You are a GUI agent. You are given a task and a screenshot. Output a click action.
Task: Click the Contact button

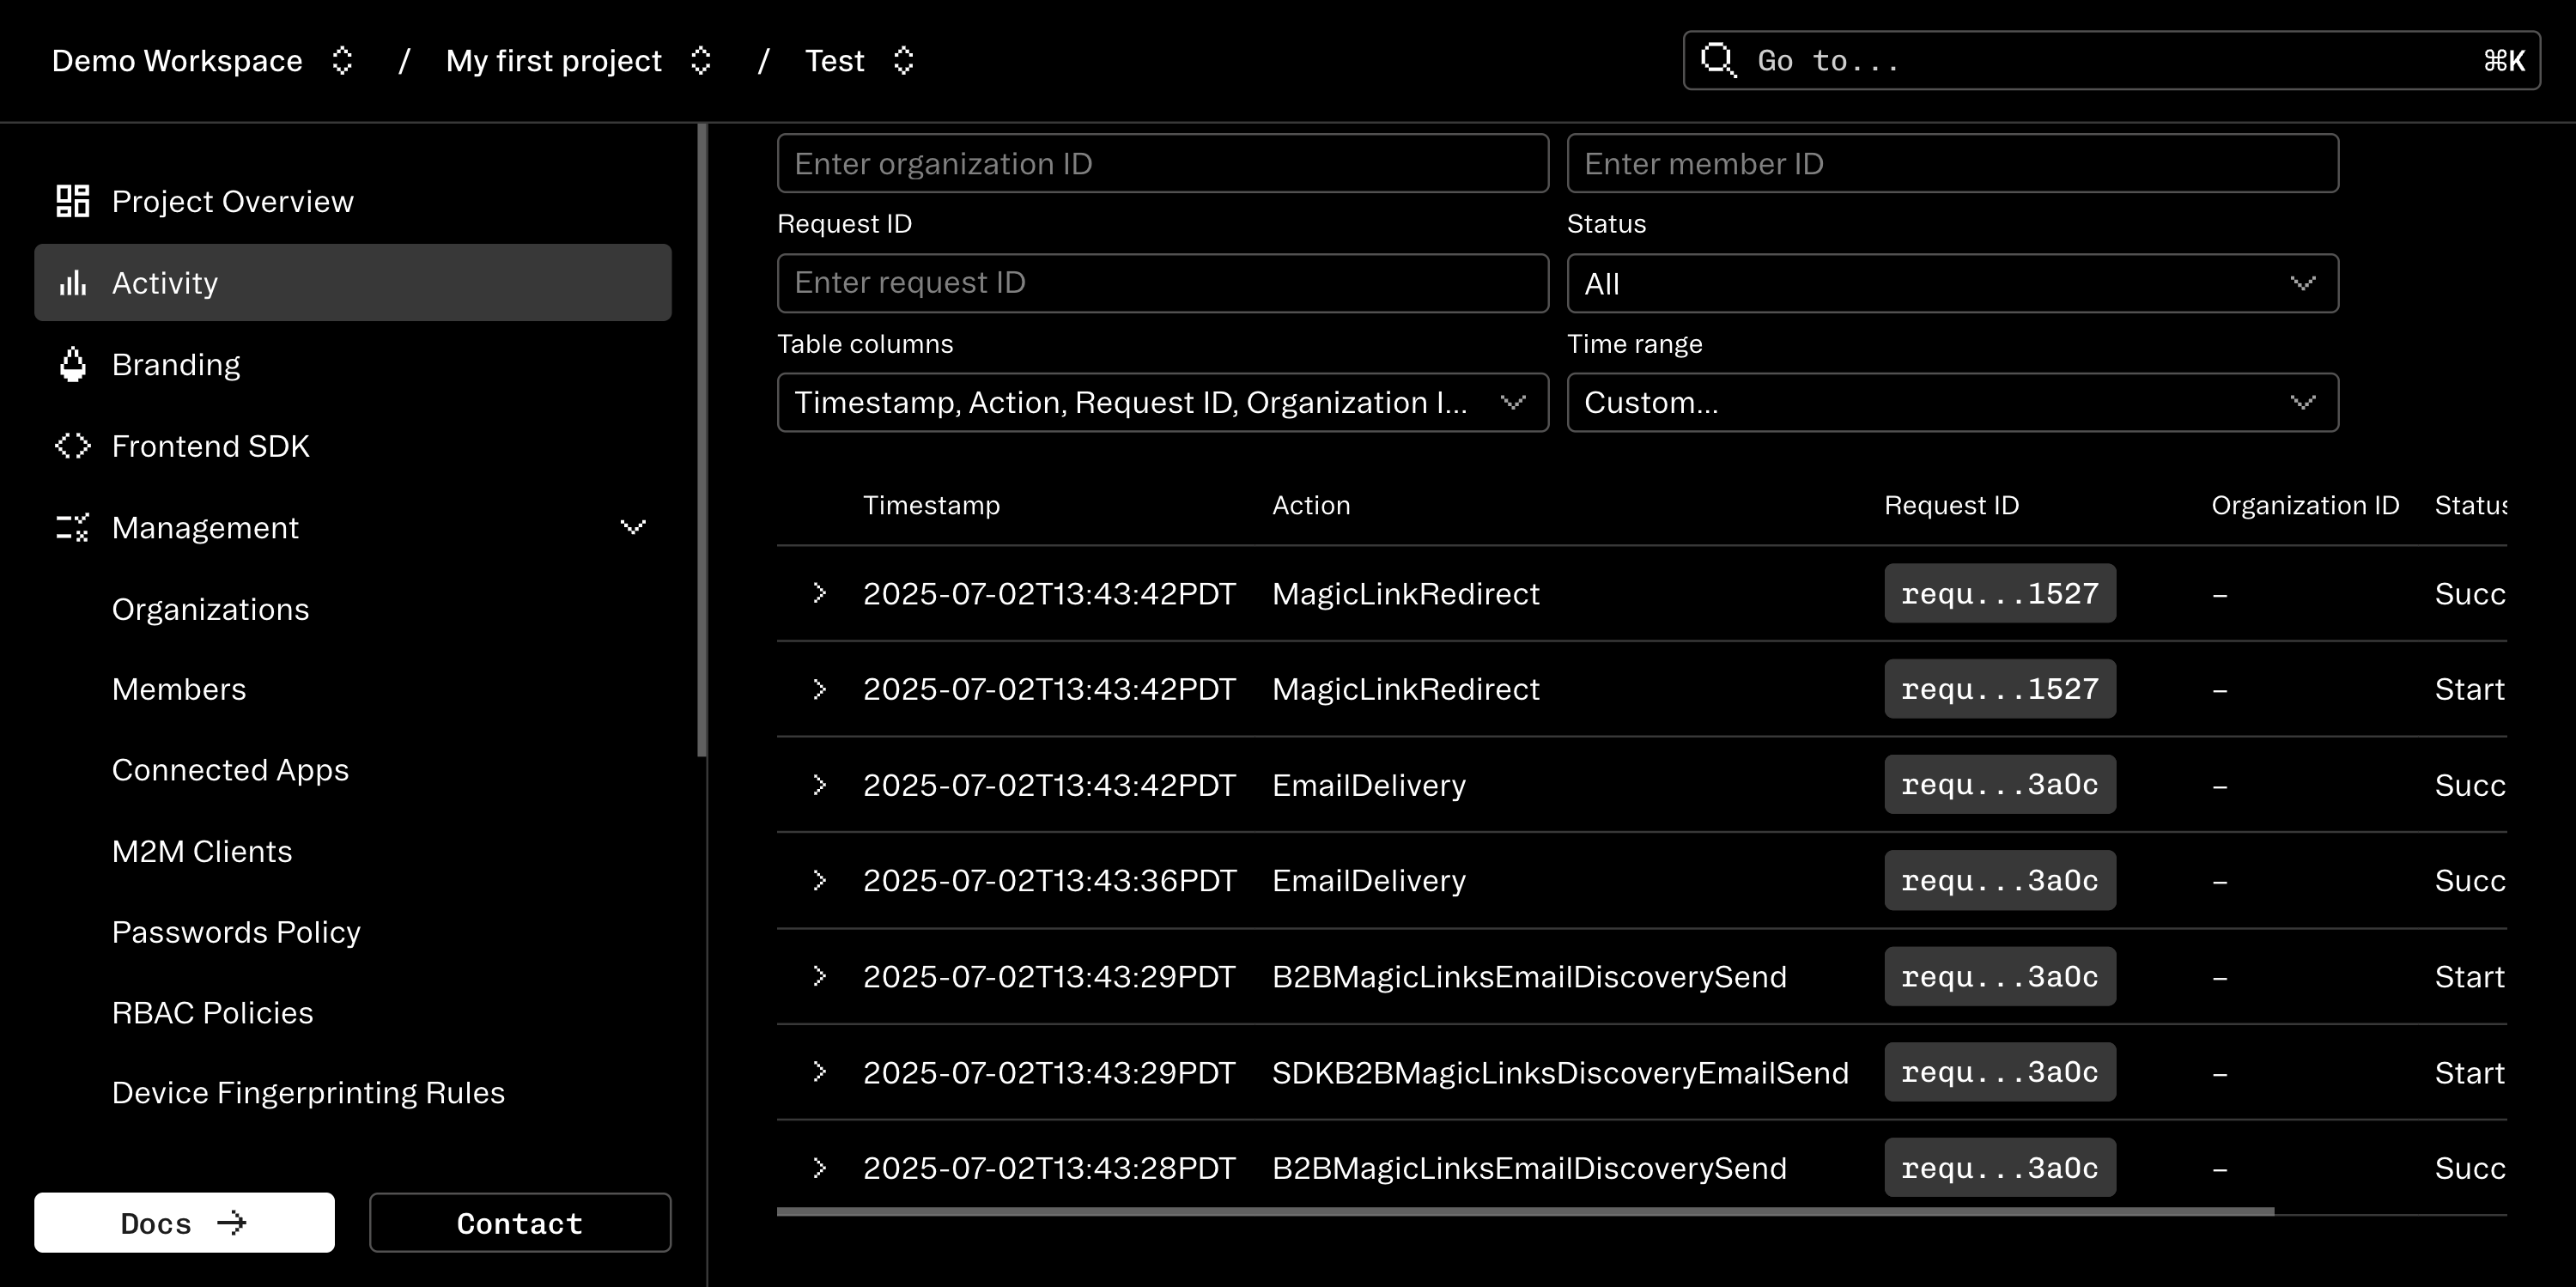[x=519, y=1222]
